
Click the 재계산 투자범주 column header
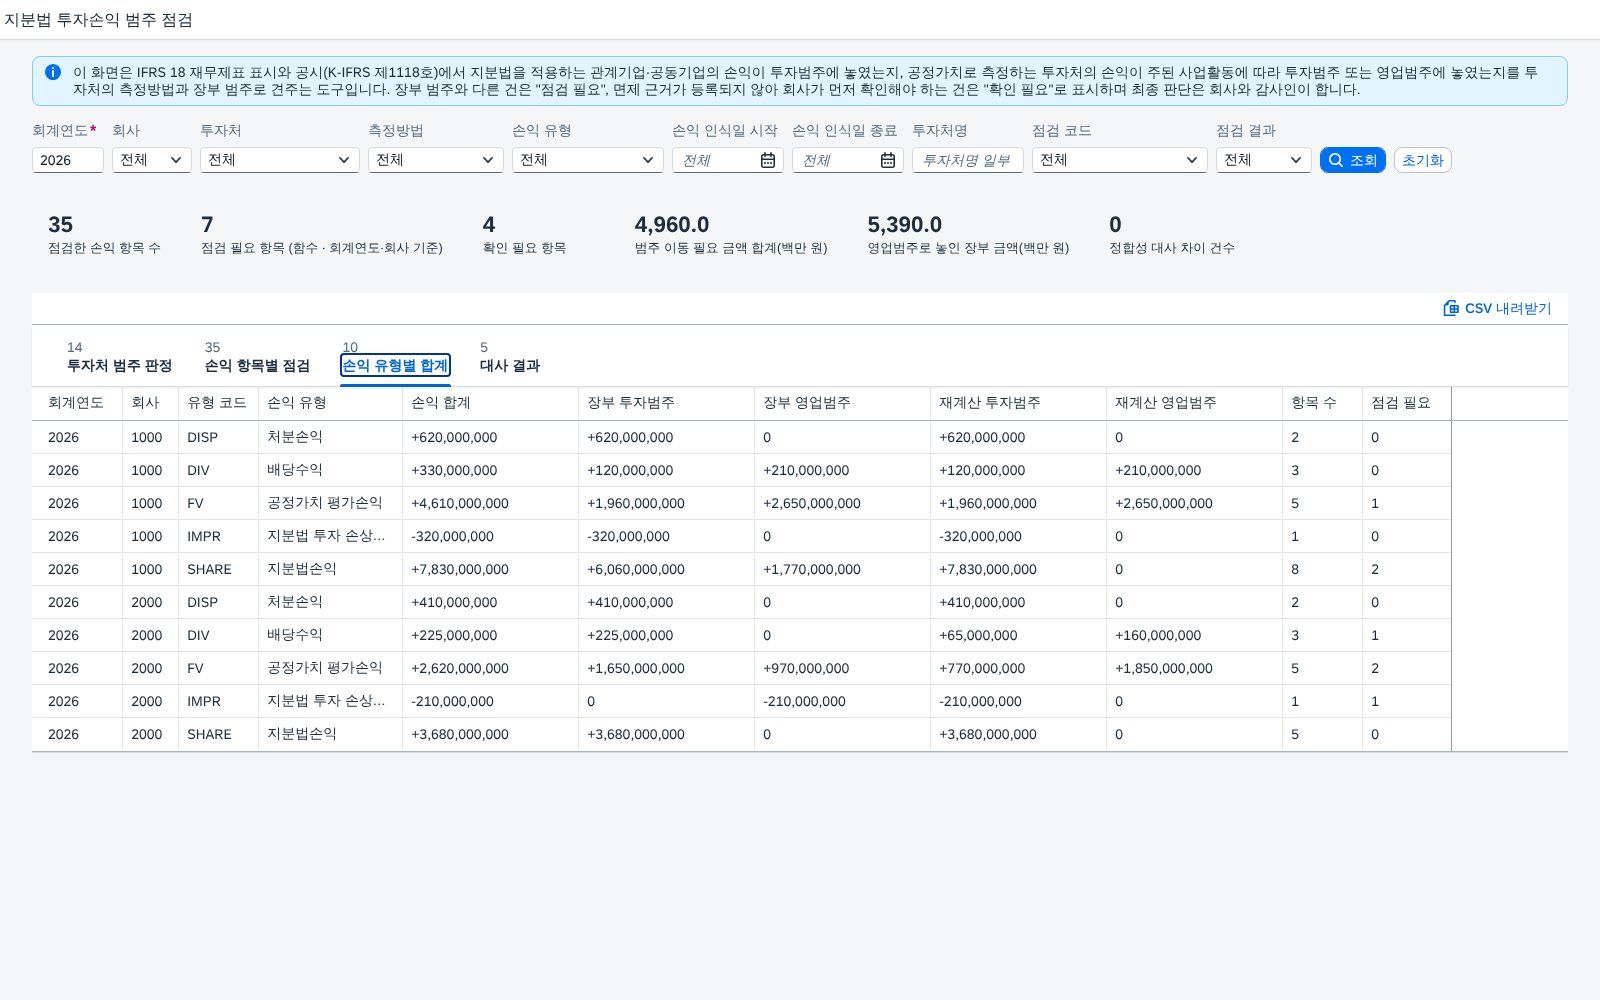tap(1018, 403)
